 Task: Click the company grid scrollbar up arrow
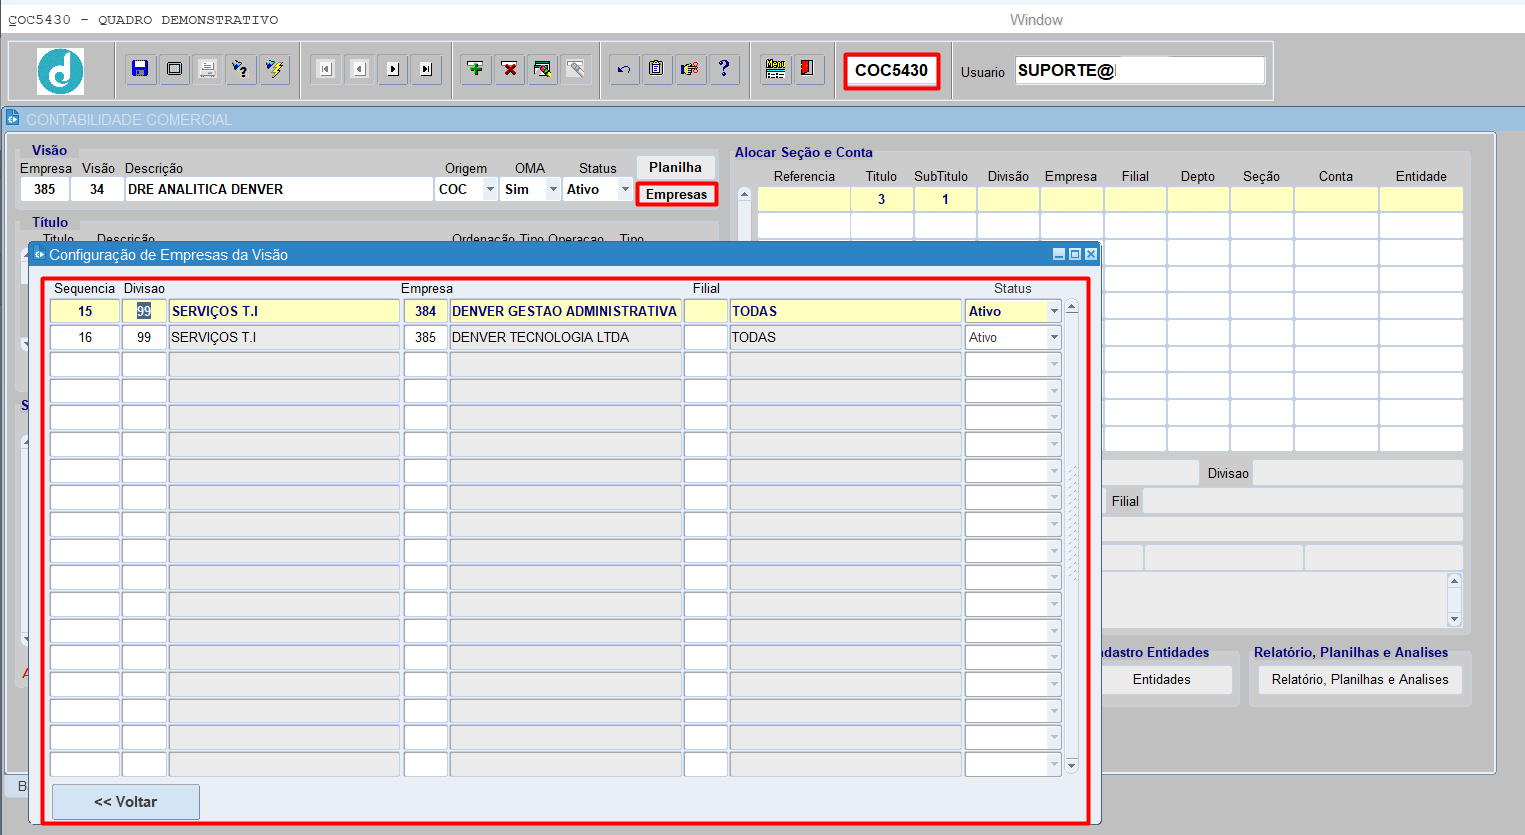coord(1072,308)
